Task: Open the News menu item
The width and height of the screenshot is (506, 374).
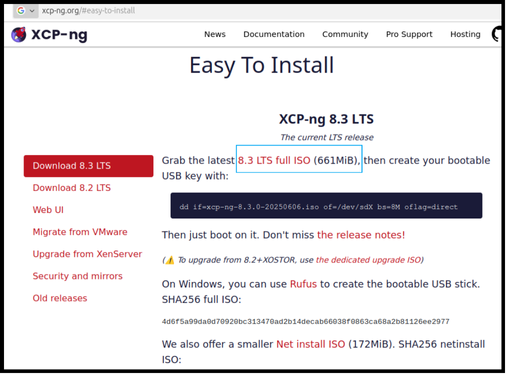Action: pyautogui.click(x=215, y=34)
